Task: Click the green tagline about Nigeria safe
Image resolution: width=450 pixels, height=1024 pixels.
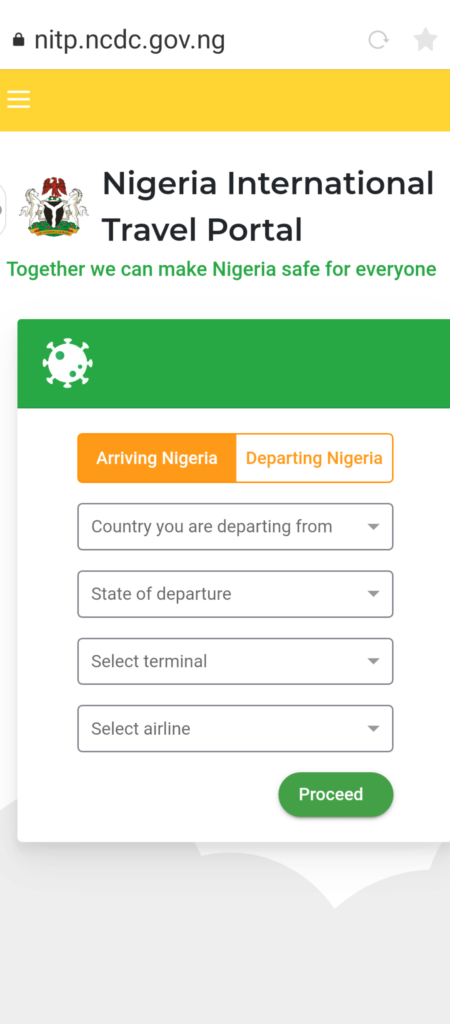Action: pyautogui.click(x=221, y=269)
